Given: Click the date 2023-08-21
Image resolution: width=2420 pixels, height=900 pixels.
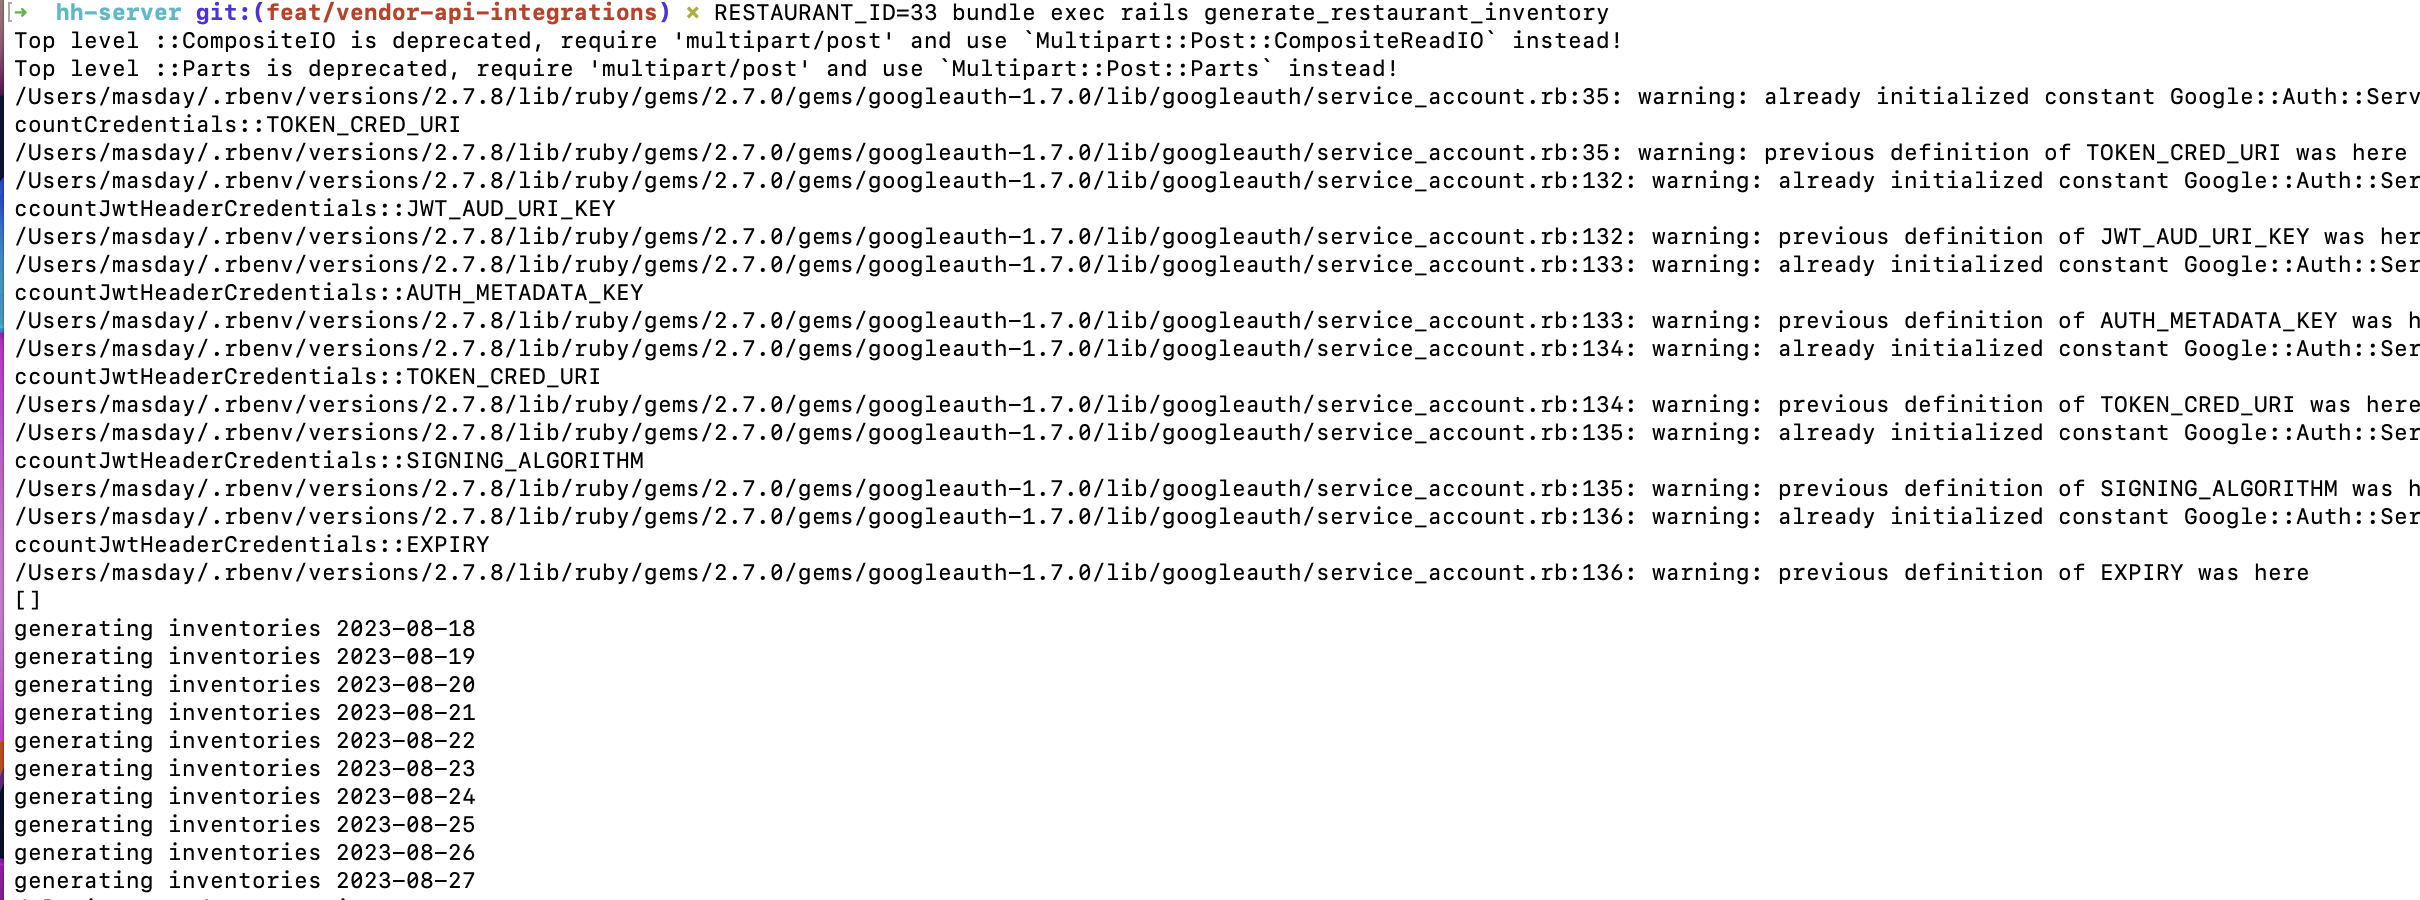Looking at the screenshot, I should (x=405, y=713).
